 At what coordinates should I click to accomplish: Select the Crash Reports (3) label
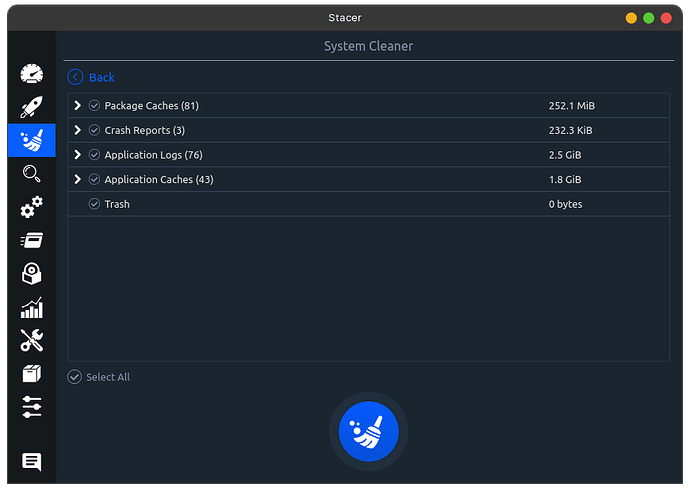(x=144, y=131)
